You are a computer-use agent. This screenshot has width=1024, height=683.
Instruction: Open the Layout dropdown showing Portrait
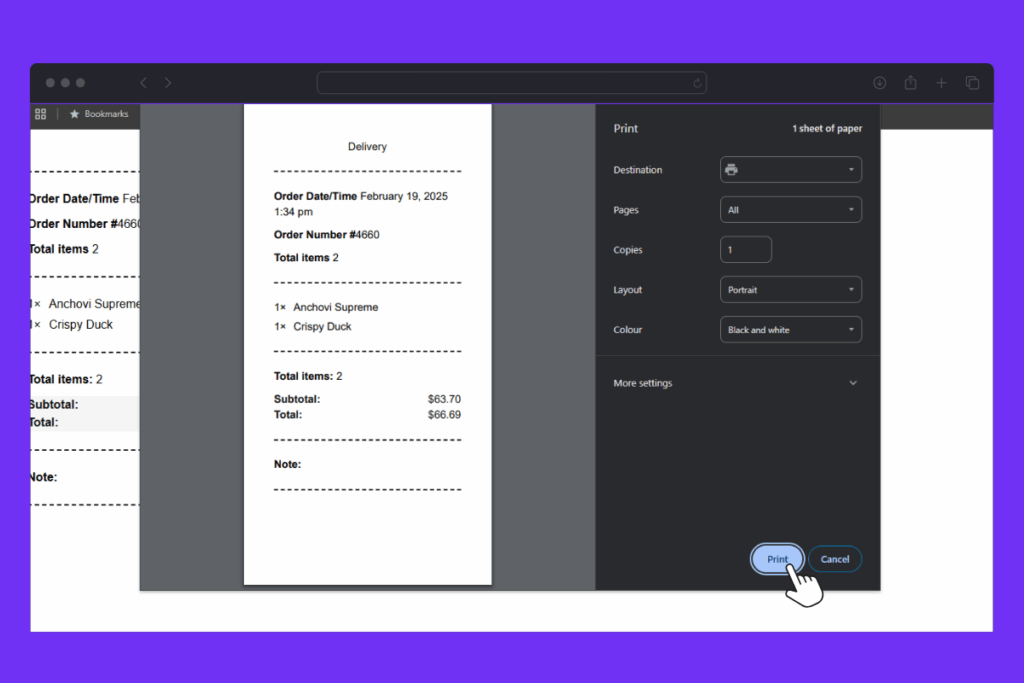[790, 289]
